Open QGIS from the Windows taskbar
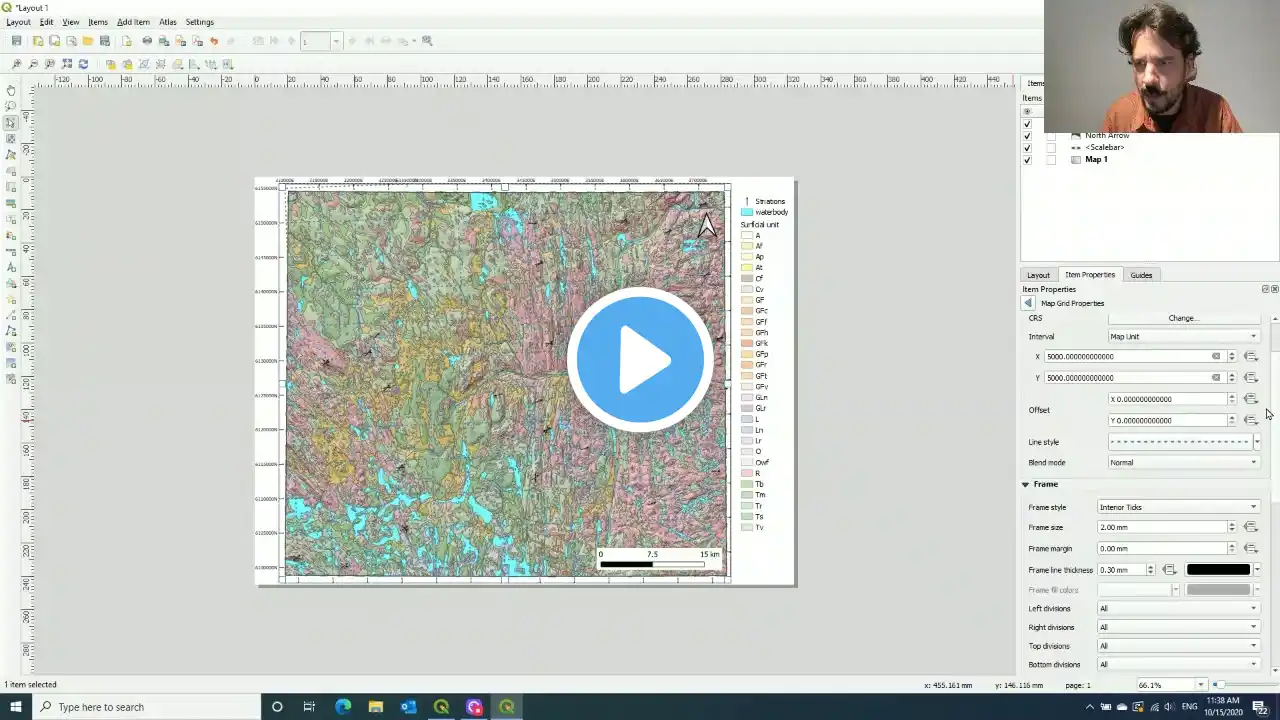Viewport: 1280px width, 720px height. tap(441, 707)
